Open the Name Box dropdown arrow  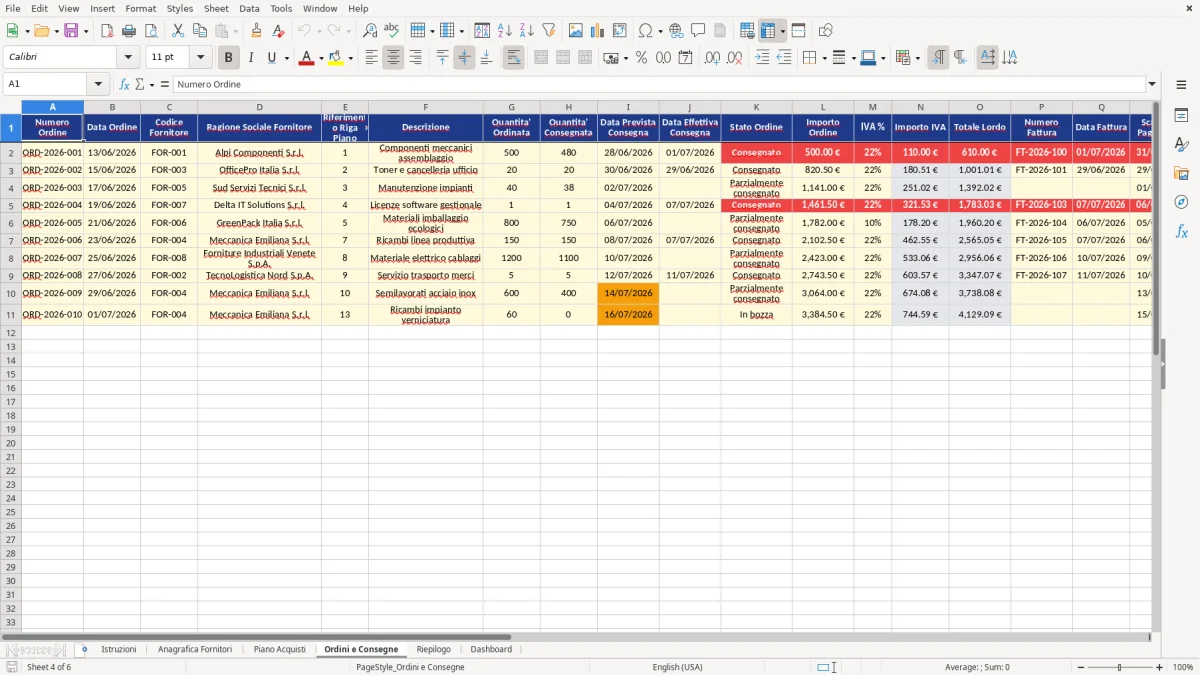point(98,84)
